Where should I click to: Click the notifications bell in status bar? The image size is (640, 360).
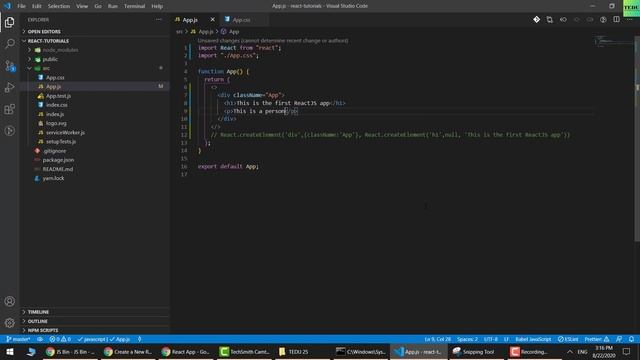(631, 339)
